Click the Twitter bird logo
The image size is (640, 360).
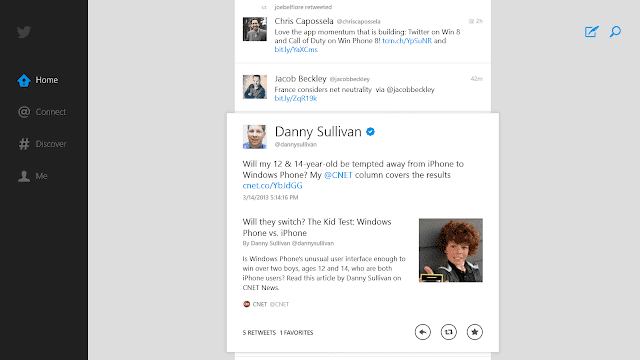pos(24,32)
